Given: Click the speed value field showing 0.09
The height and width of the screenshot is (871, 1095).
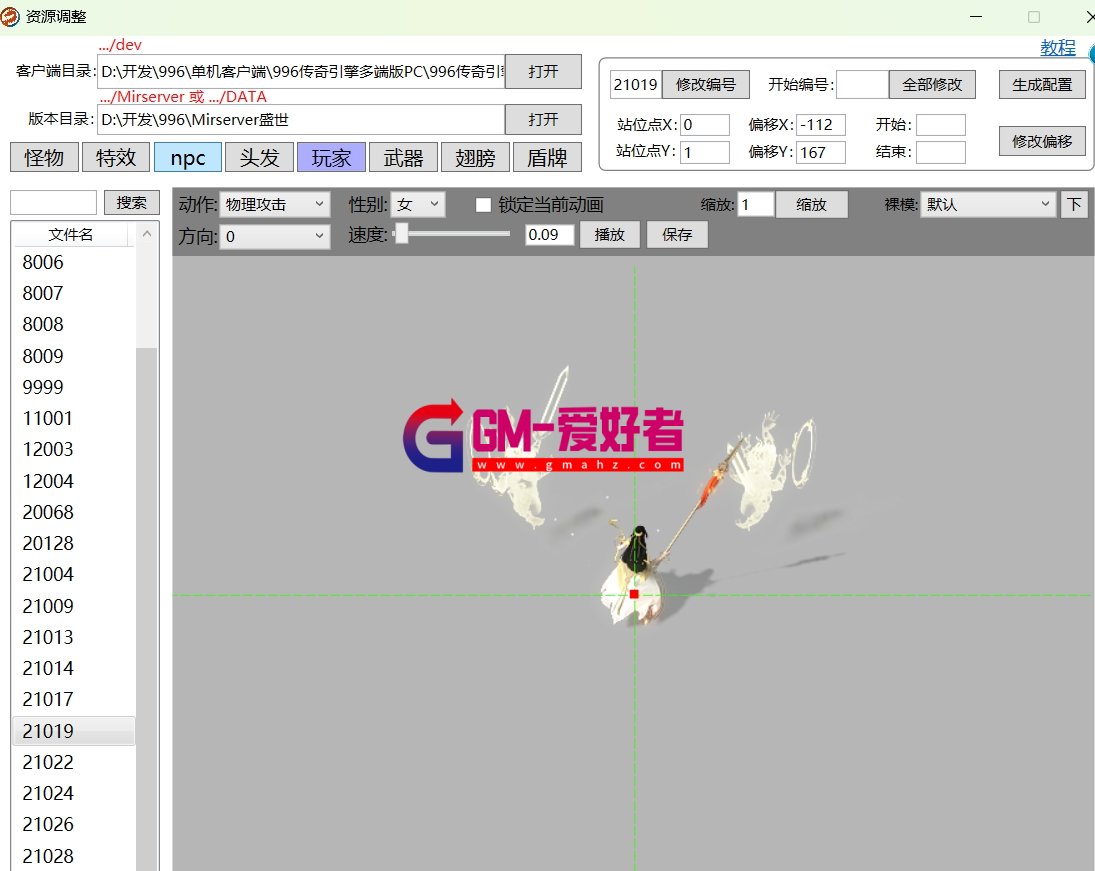Looking at the screenshot, I should (550, 235).
